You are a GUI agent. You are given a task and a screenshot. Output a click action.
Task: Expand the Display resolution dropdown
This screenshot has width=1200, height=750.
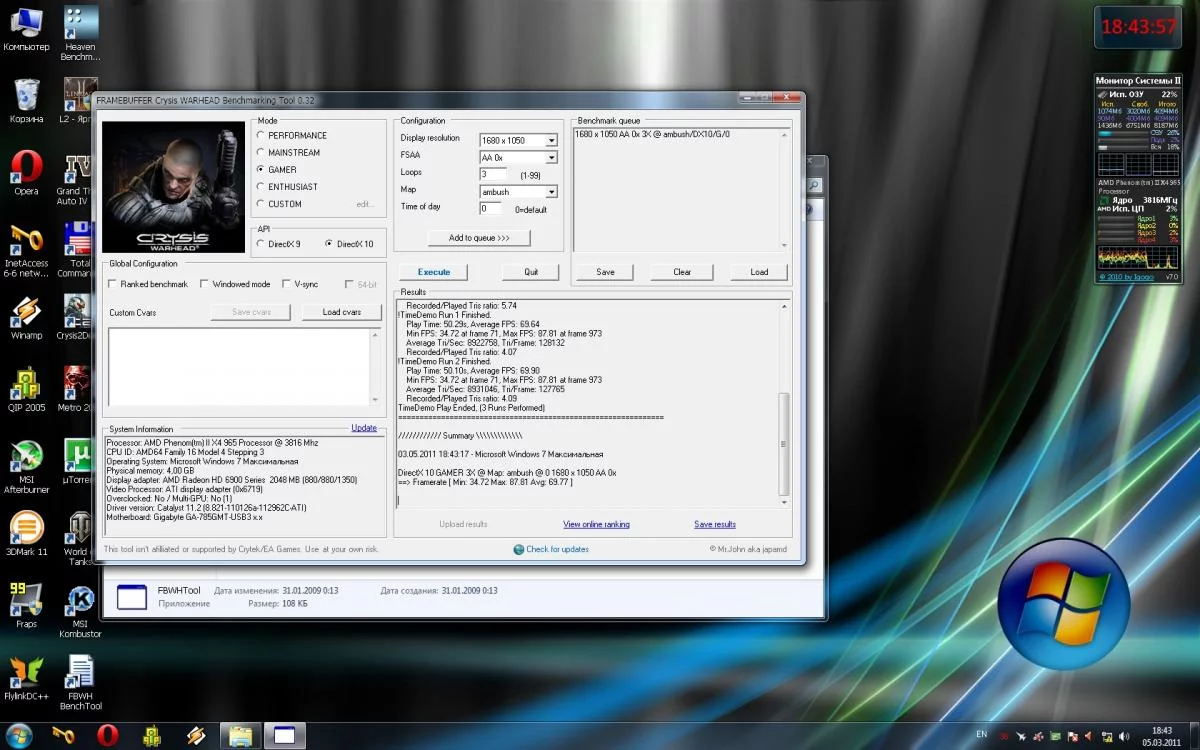click(x=551, y=140)
